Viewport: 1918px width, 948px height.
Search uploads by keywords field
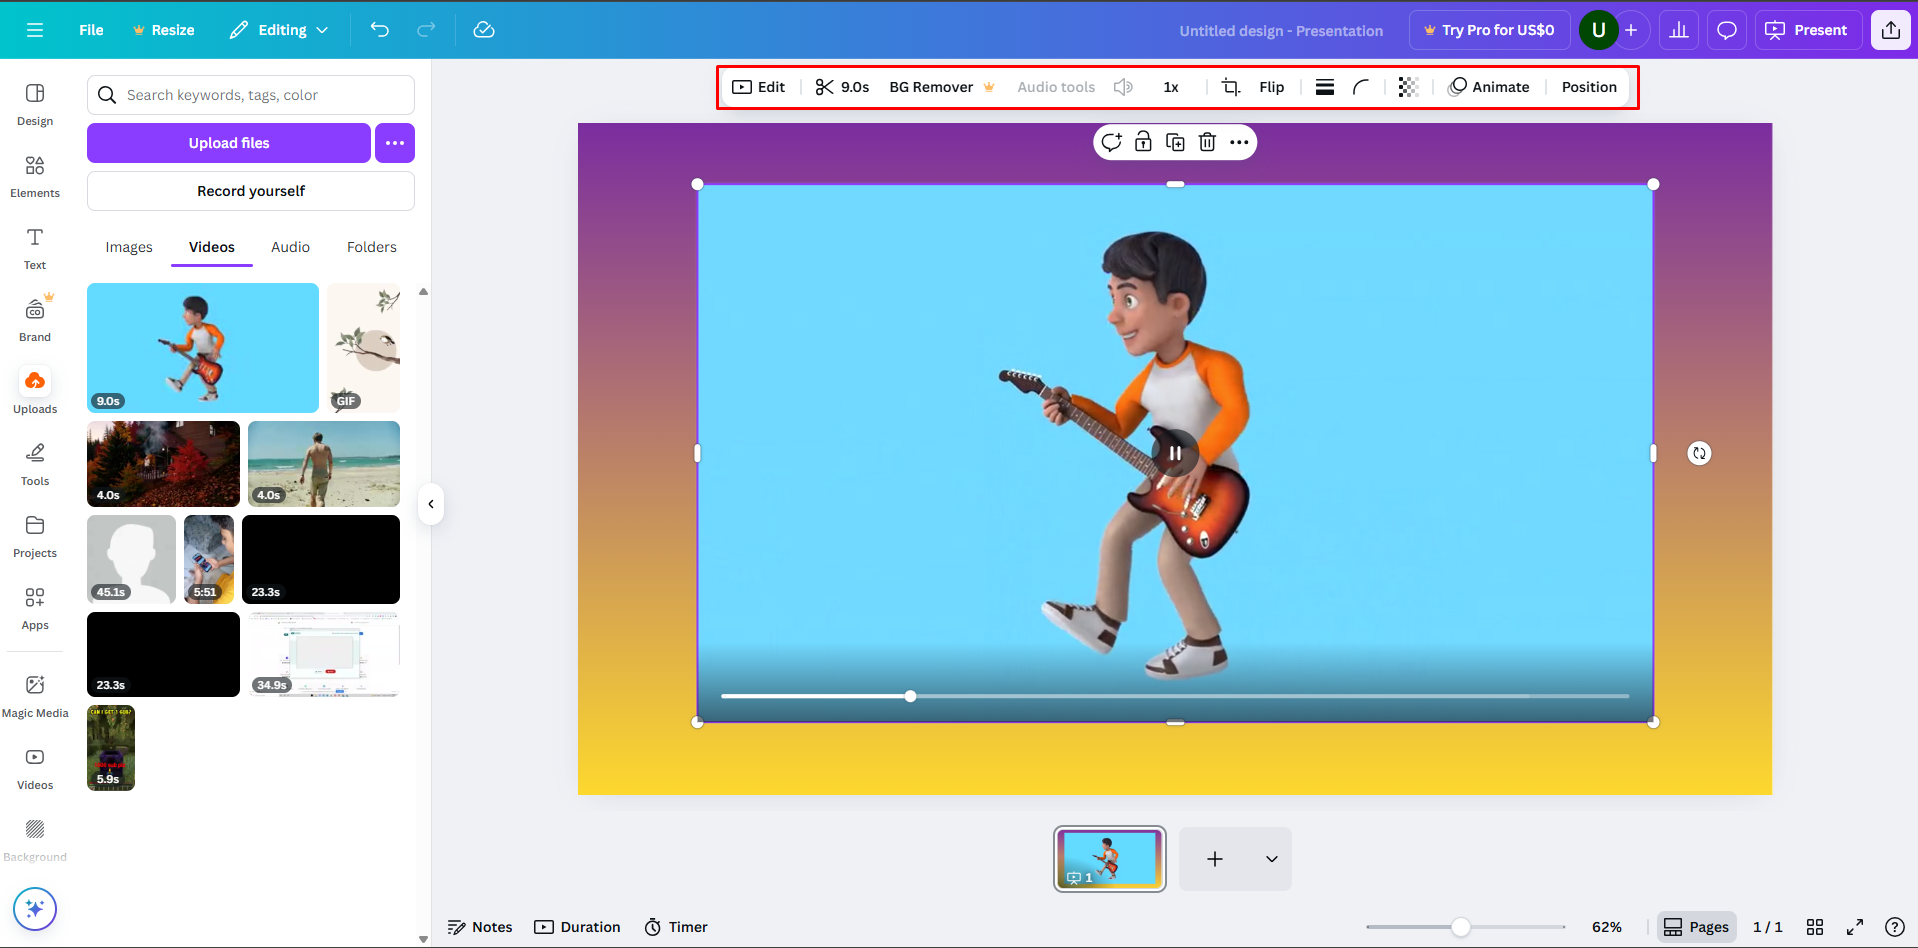coord(251,95)
